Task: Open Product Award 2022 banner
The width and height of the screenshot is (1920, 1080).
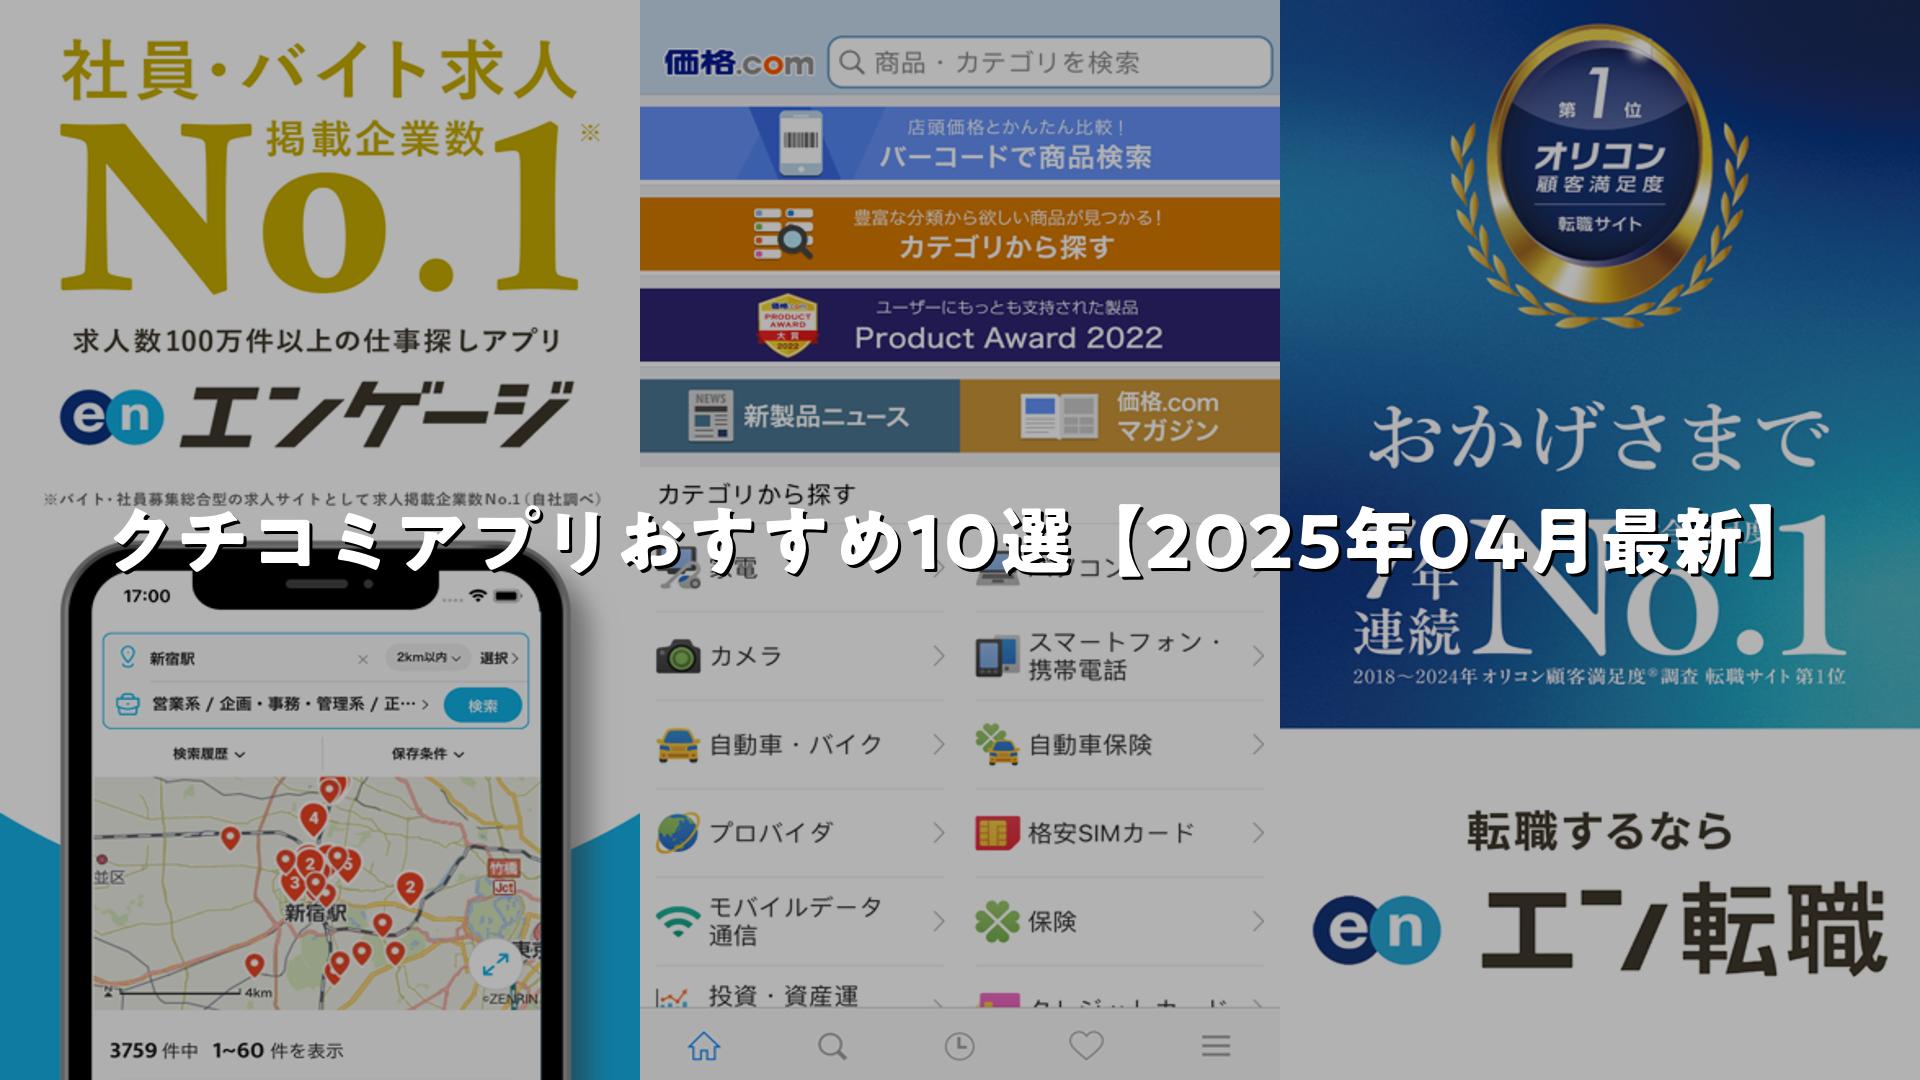Action: (x=960, y=325)
